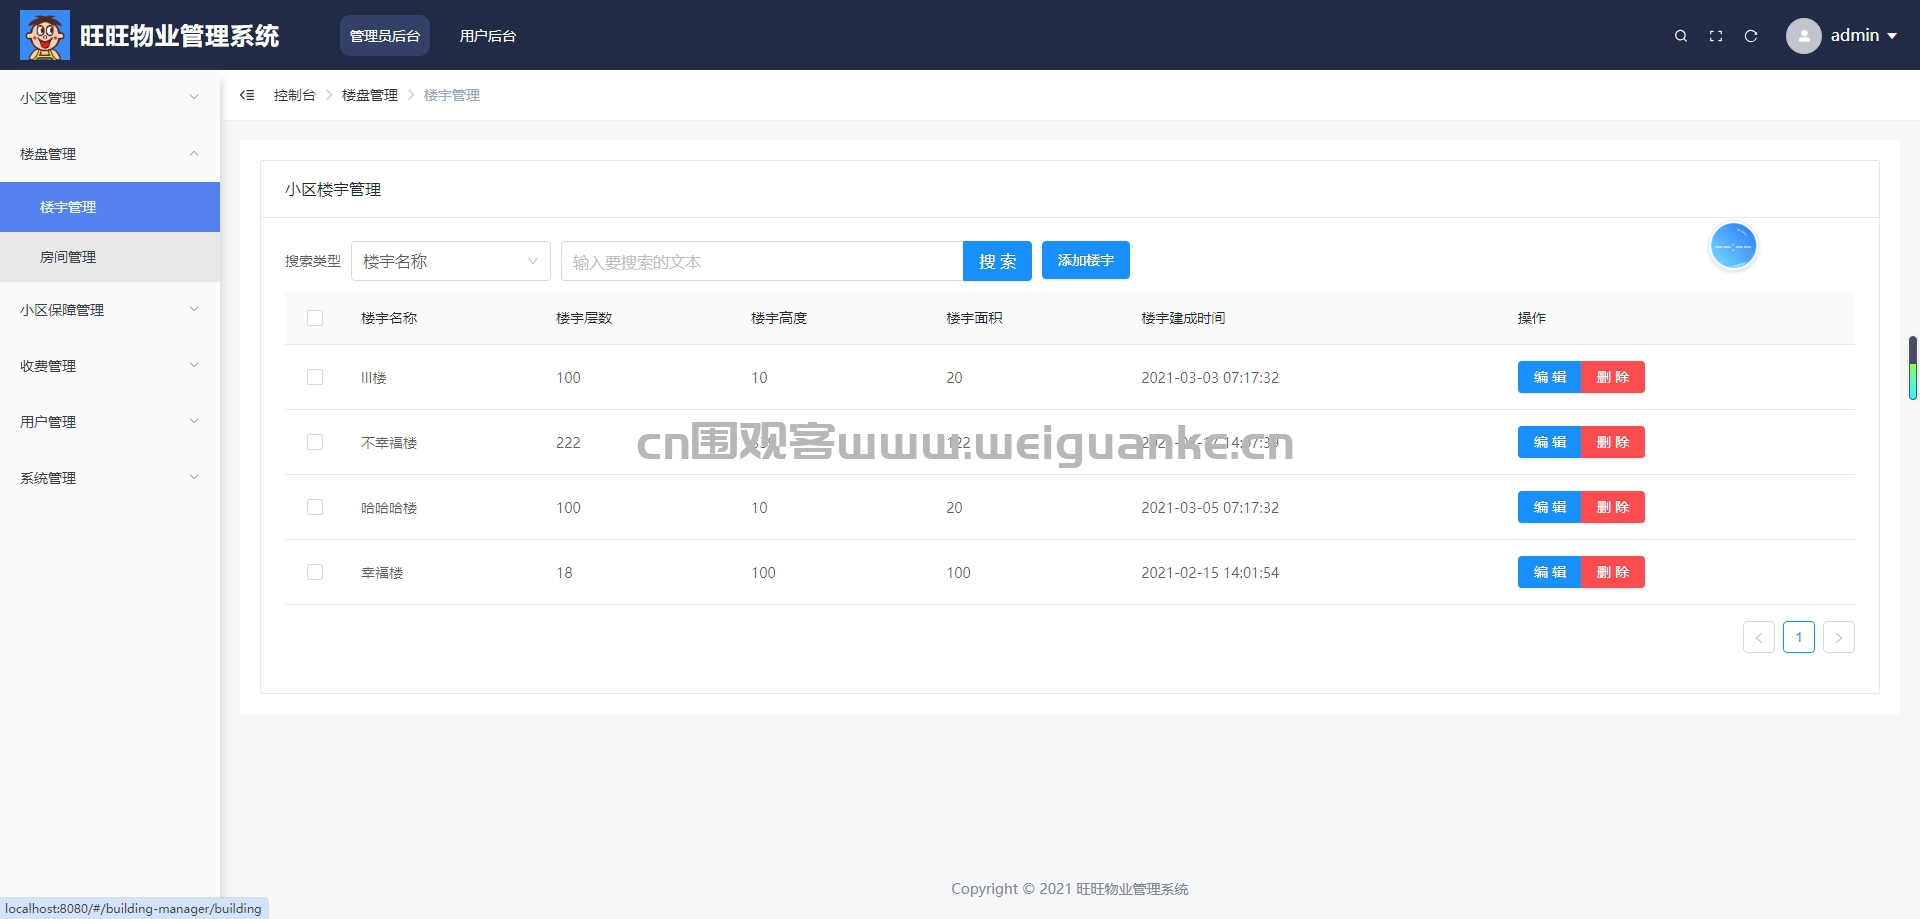Delete the 幸福楼 row

click(x=1613, y=572)
